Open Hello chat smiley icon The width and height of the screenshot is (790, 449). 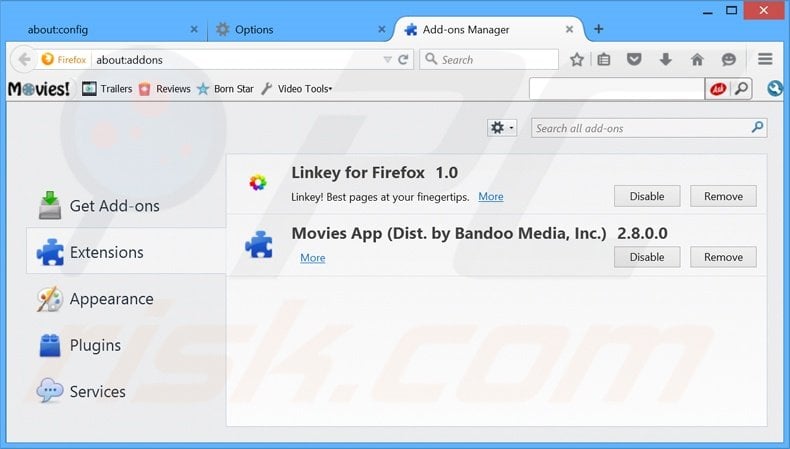(x=729, y=60)
